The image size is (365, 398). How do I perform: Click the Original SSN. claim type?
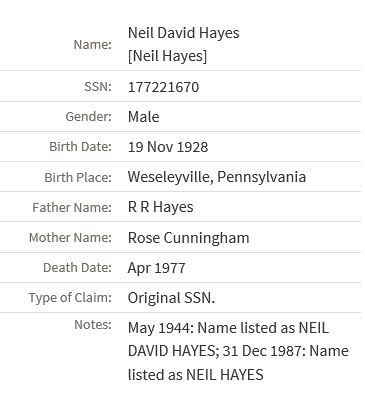171,298
